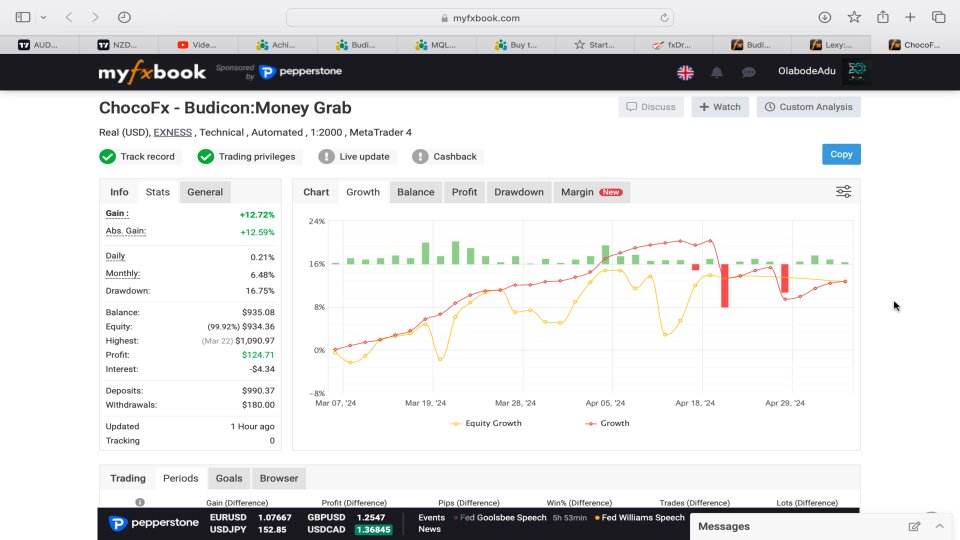Switch to the AUD... browser tab
This screenshot has height=540, width=960.
pos(39,45)
